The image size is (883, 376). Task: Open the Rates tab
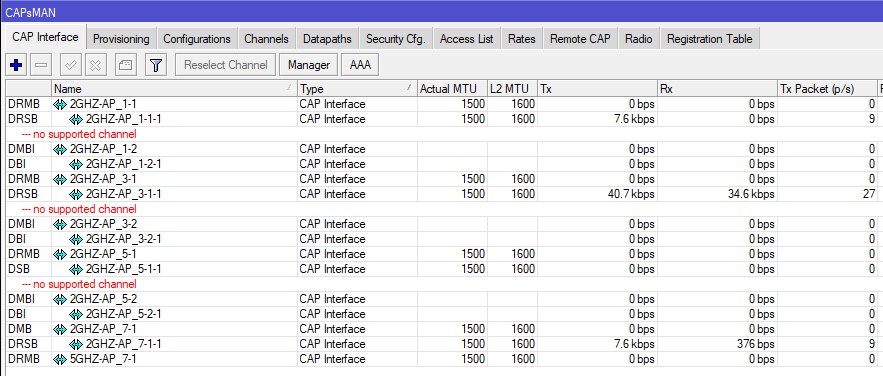pos(521,39)
